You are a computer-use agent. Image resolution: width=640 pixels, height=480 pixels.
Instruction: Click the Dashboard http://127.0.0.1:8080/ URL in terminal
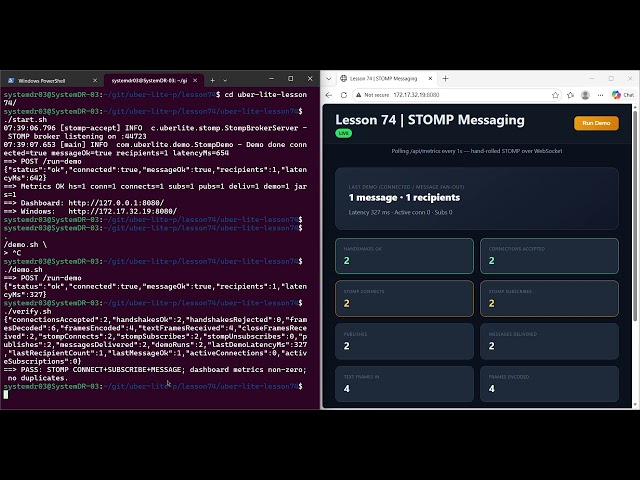[116, 203]
